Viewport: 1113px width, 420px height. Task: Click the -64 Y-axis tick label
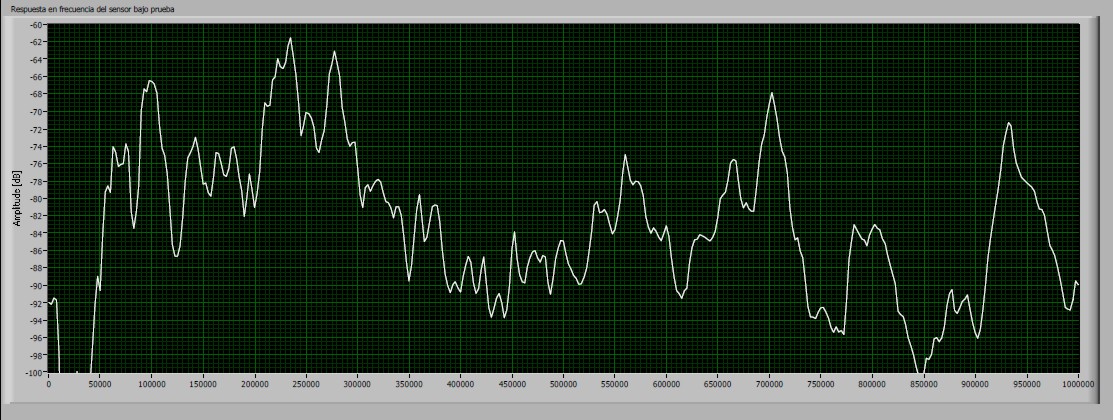[38, 60]
